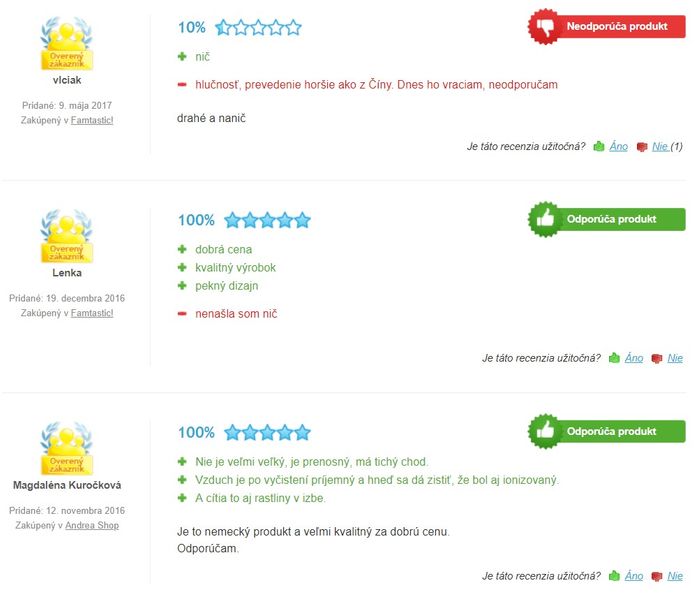Click thumbs-down icon in Magdaléna Kuročková's review
The image size is (700, 593).
point(657,576)
